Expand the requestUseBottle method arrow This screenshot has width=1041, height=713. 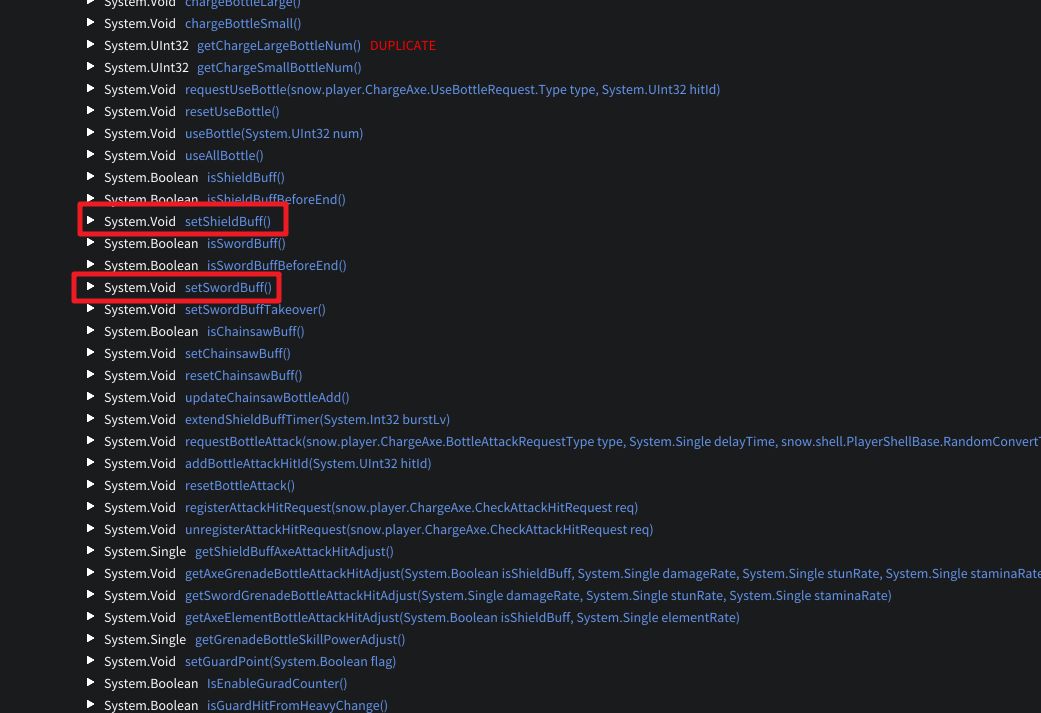91,88
